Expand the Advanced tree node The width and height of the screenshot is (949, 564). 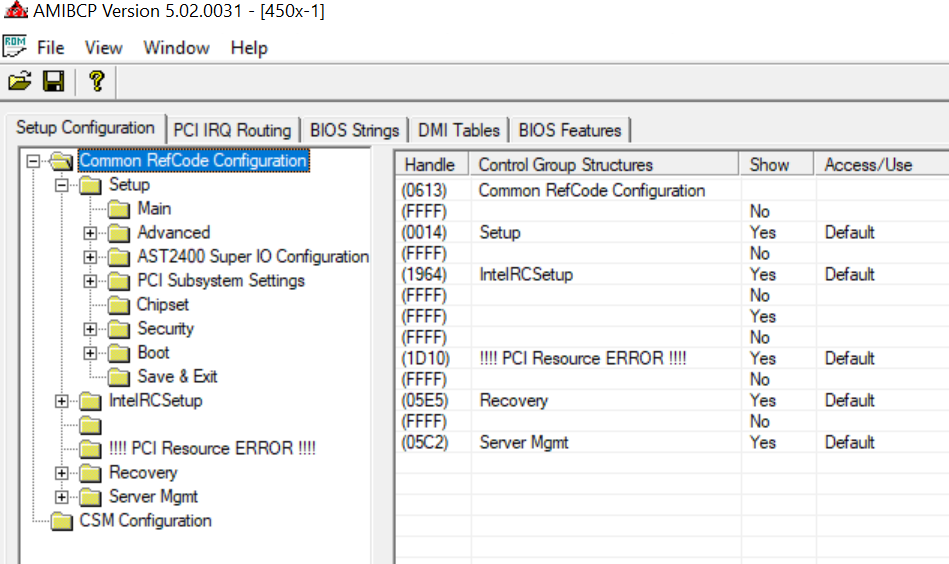pos(91,233)
